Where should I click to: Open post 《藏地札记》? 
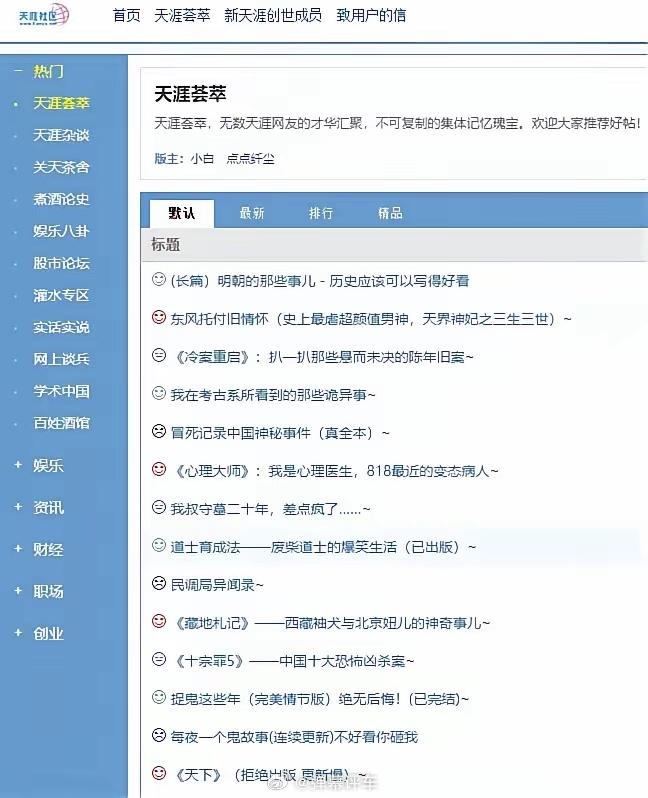[x=331, y=623]
